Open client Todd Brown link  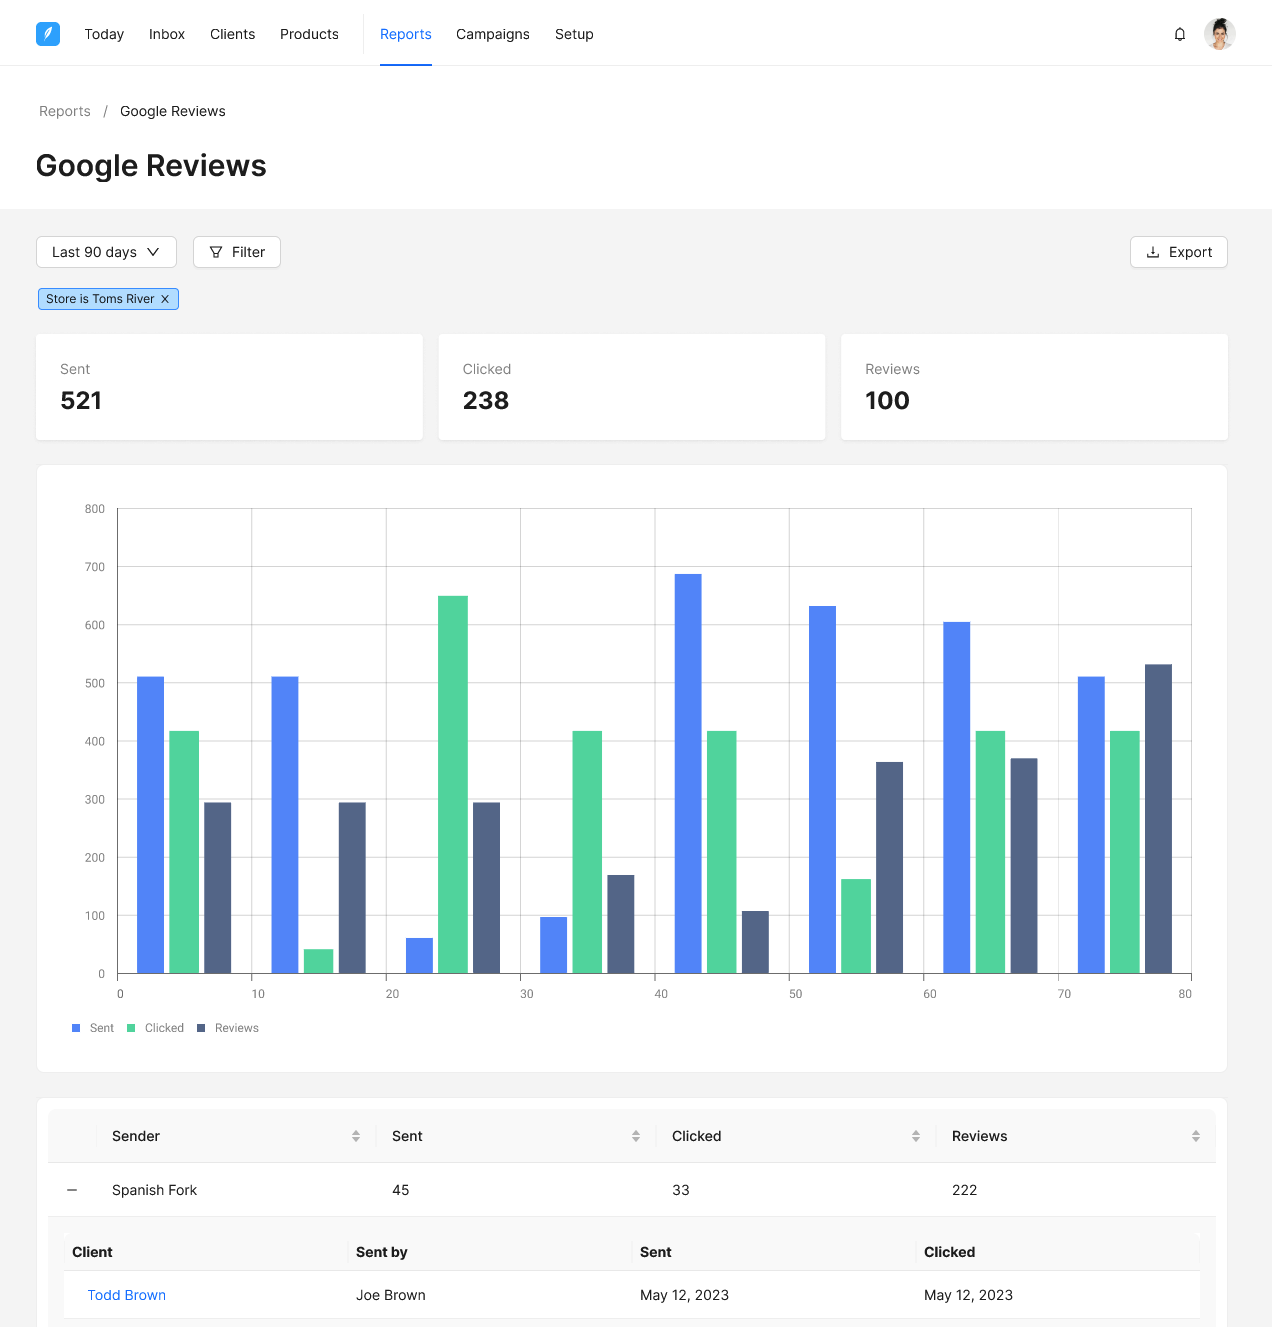[x=127, y=1295]
